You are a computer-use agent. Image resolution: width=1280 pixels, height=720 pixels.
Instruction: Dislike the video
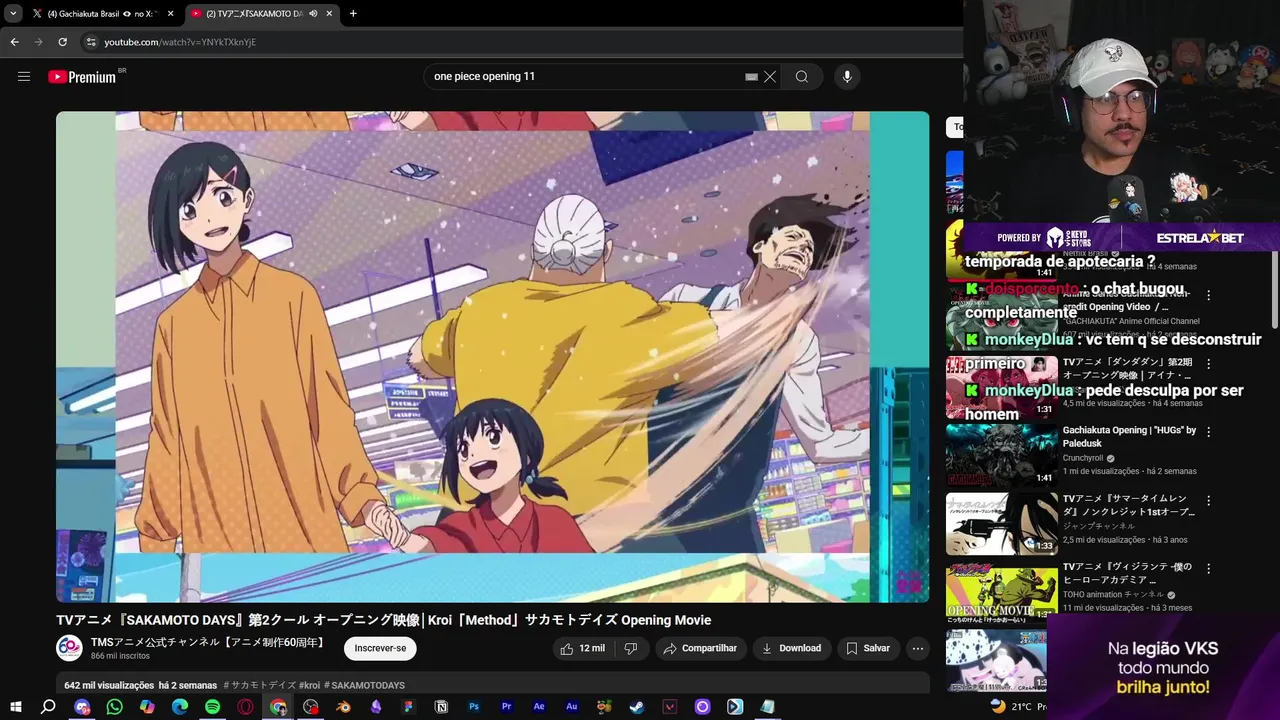[x=630, y=648]
